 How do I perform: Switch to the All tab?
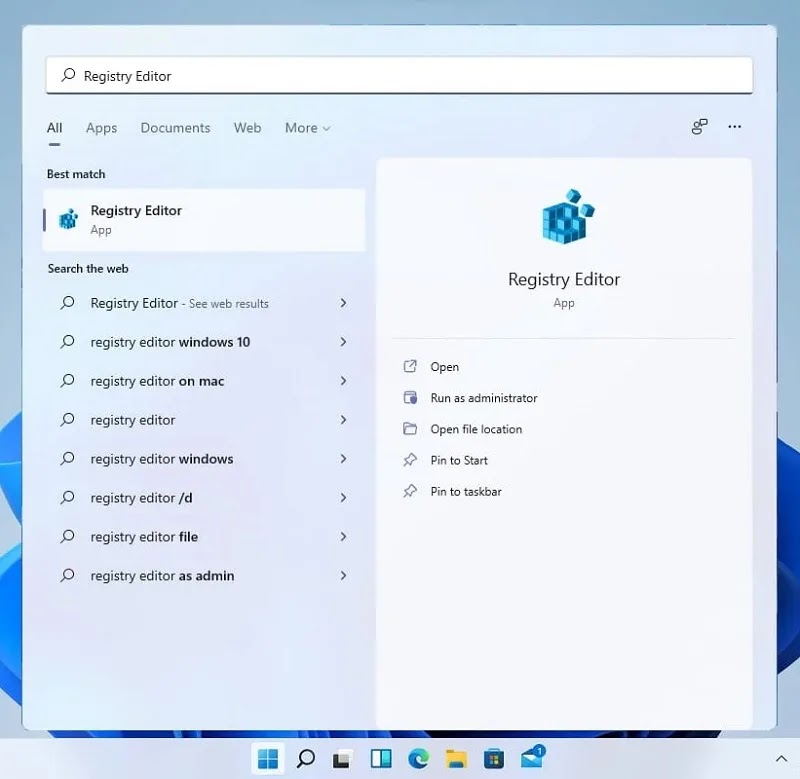click(55, 128)
